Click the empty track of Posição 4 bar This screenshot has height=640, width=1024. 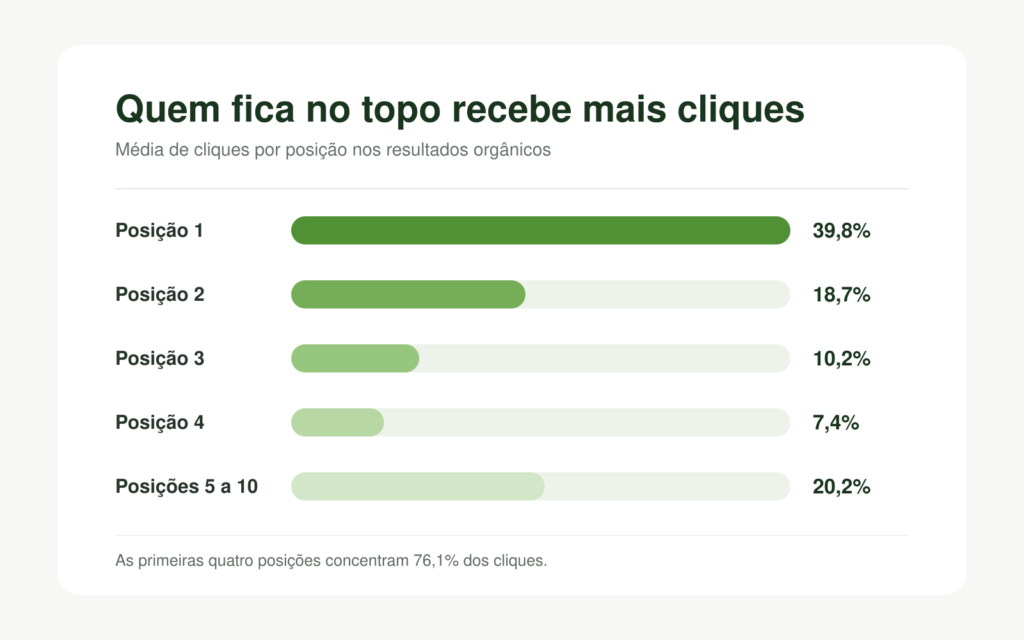[x=587, y=423]
